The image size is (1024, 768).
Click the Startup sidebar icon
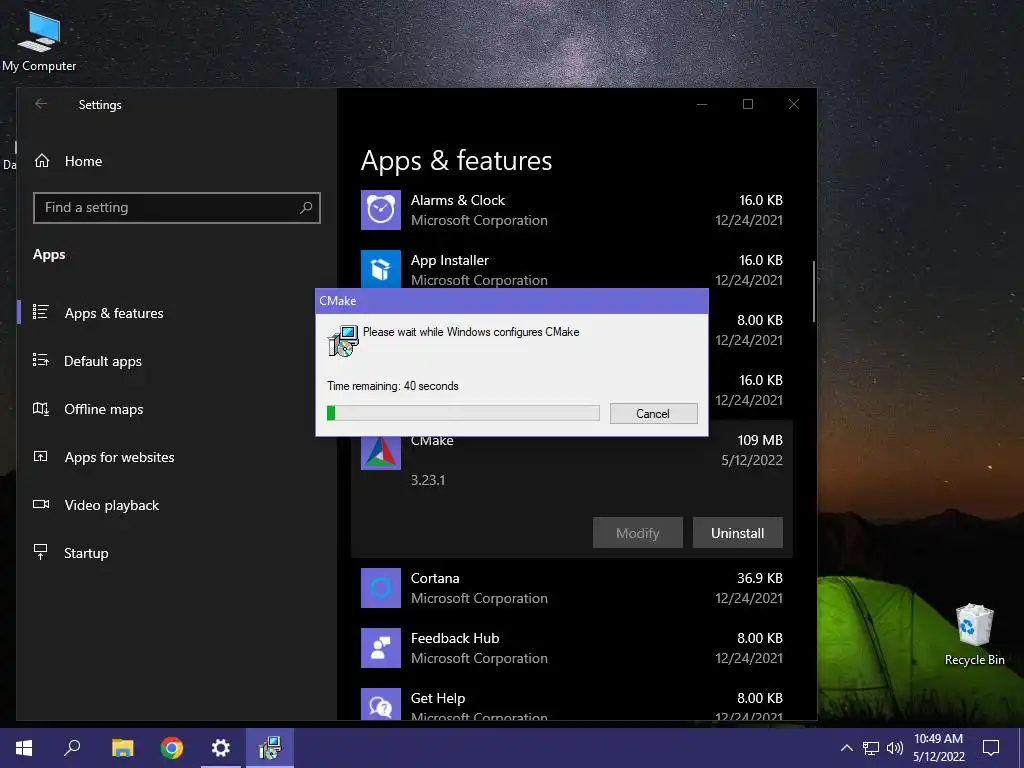click(x=40, y=552)
